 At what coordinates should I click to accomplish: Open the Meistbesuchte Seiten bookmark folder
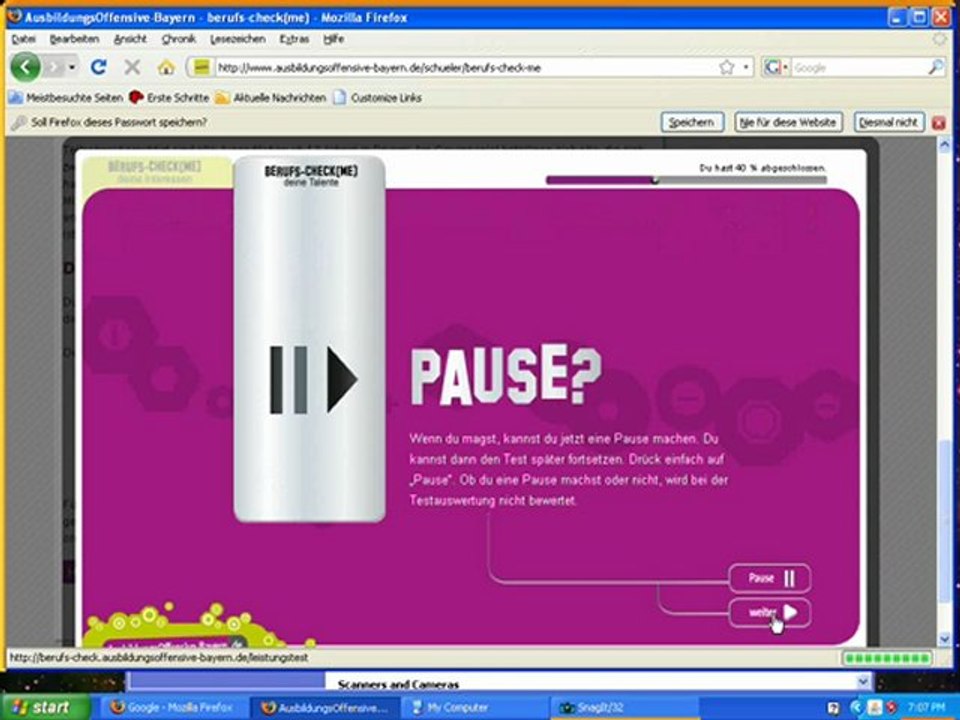[x=66, y=97]
